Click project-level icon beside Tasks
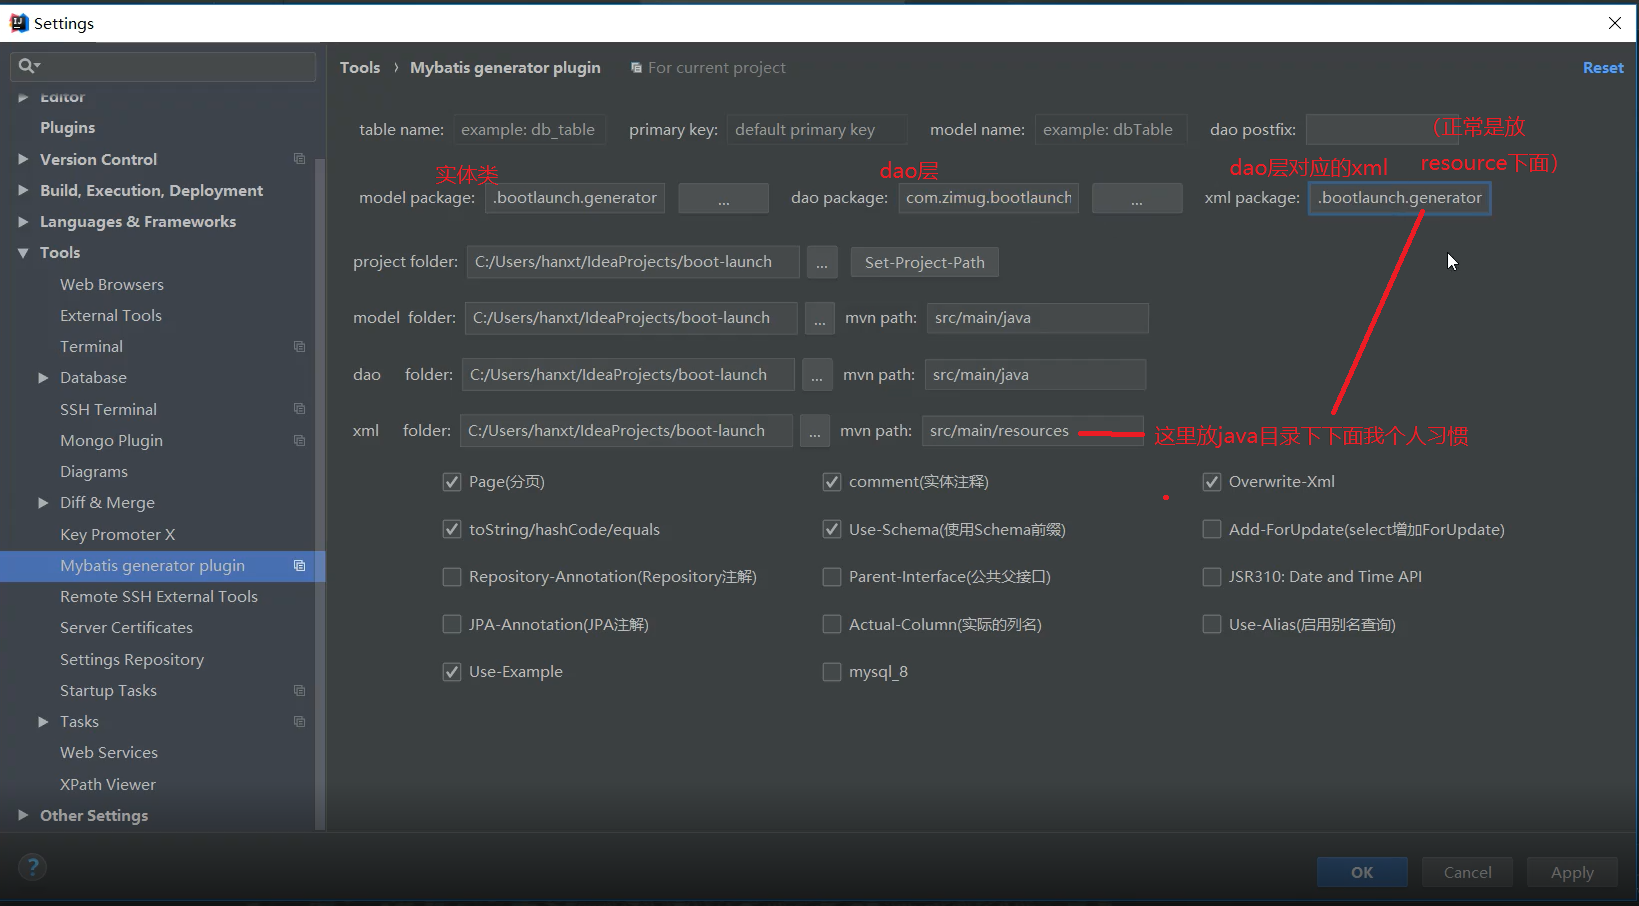Screen dimensions: 1639x906 (x=299, y=721)
